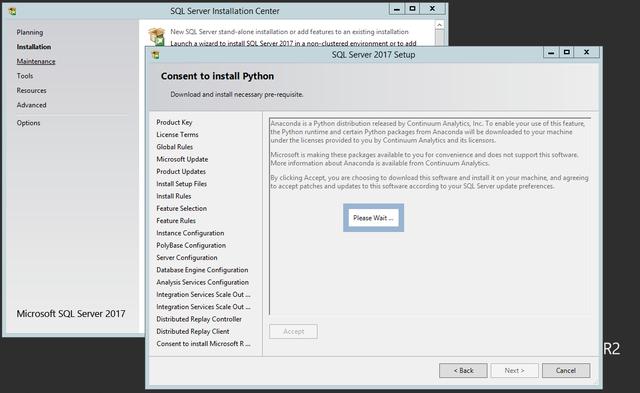Close the SQL Server Installation Center window

432,9
